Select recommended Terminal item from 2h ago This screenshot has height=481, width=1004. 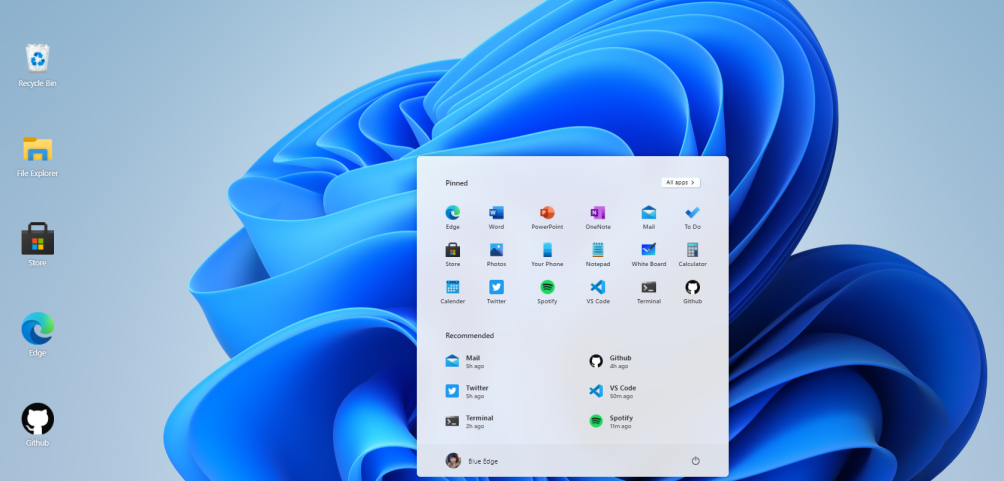[x=478, y=421]
